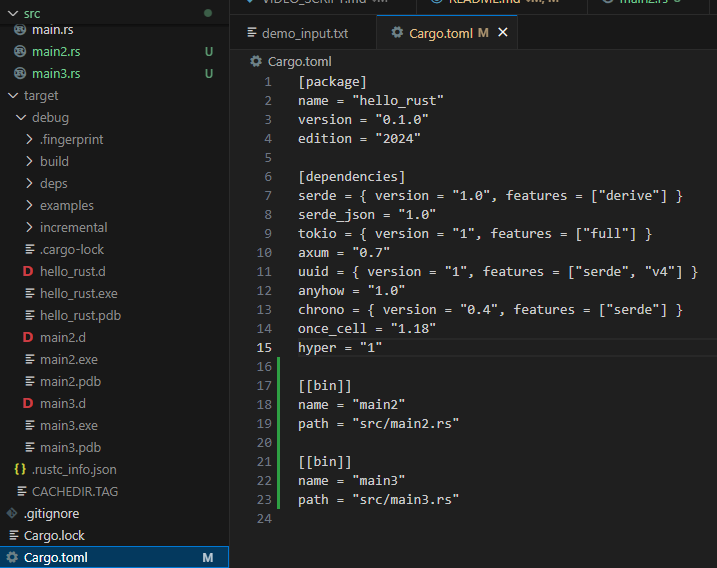Image resolution: width=717 pixels, height=568 pixels.
Task: Click line number 16 in the gutter
Action: click(265, 367)
